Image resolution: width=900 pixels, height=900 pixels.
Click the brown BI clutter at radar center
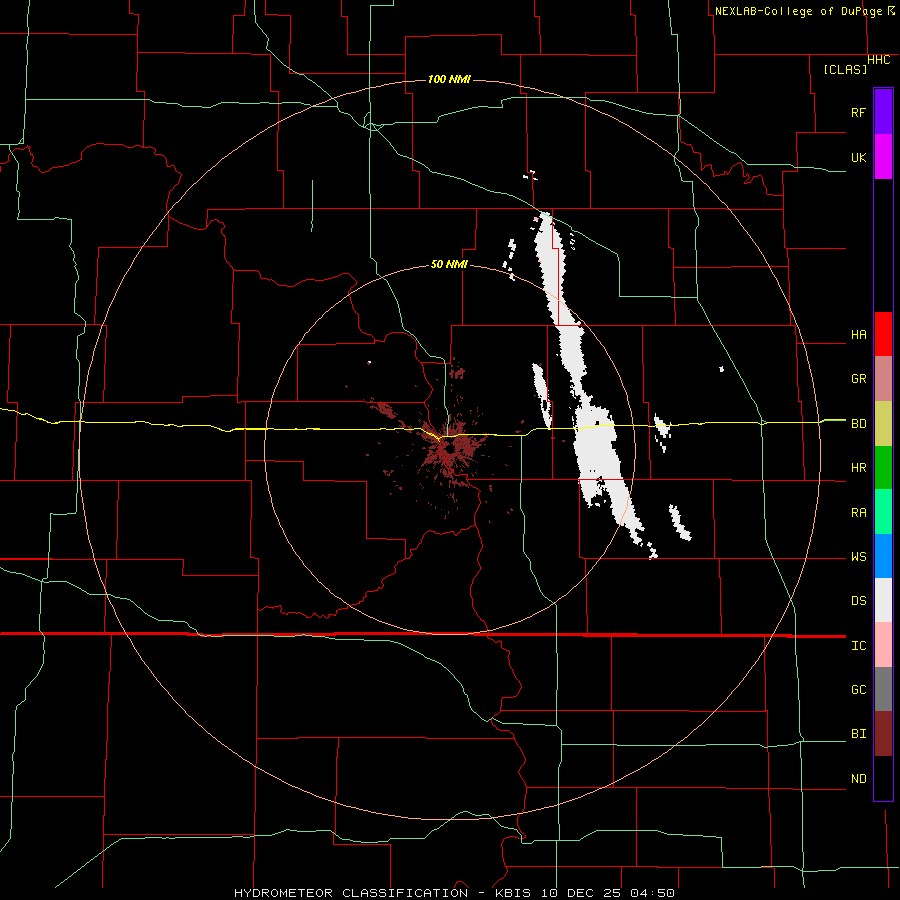pyautogui.click(x=451, y=449)
